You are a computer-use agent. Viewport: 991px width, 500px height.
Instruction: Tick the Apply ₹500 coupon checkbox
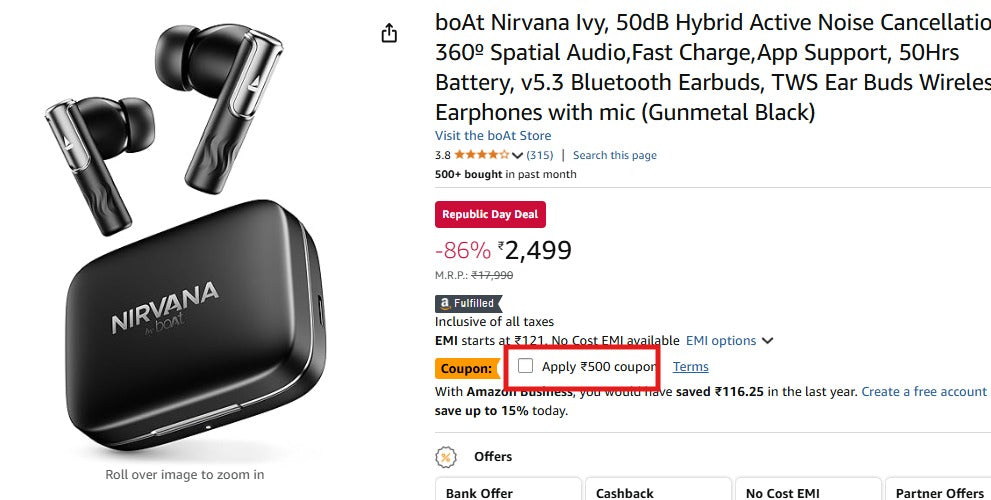tap(526, 366)
